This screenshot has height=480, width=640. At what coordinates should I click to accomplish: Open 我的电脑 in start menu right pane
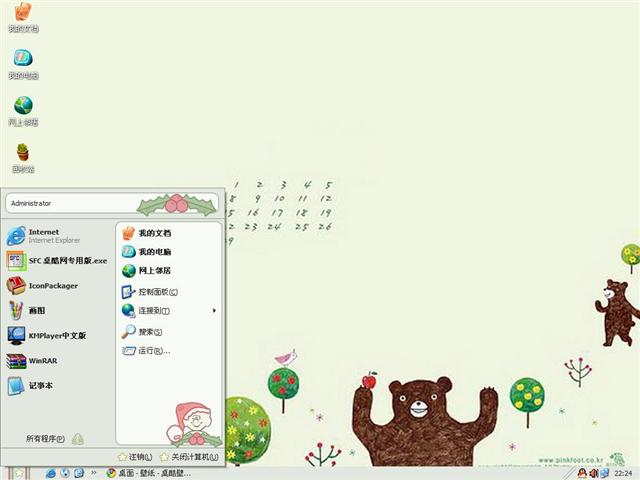click(169, 252)
